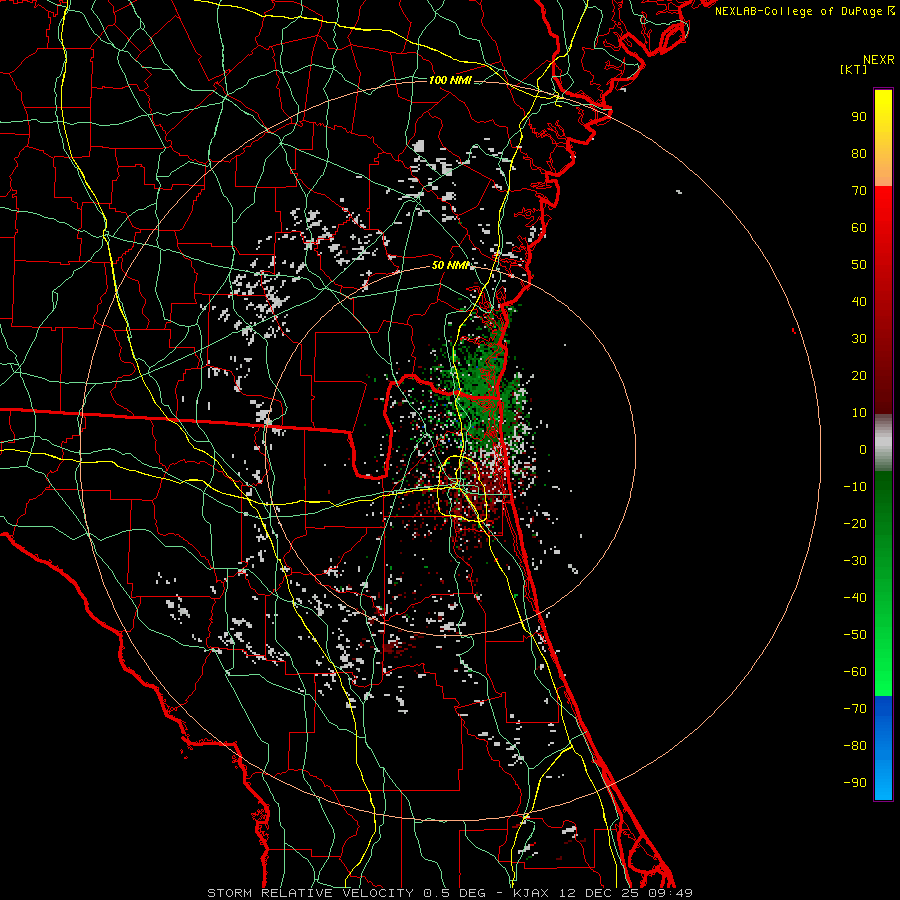900x900 pixels.
Task: Click the -40 scale value
Action: (x=855, y=598)
